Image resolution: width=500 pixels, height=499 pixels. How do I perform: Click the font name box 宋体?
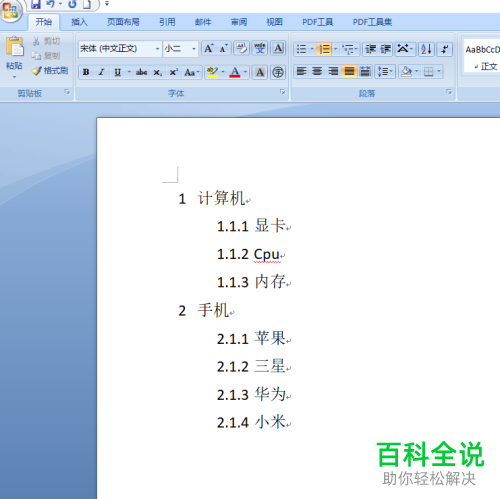116,49
